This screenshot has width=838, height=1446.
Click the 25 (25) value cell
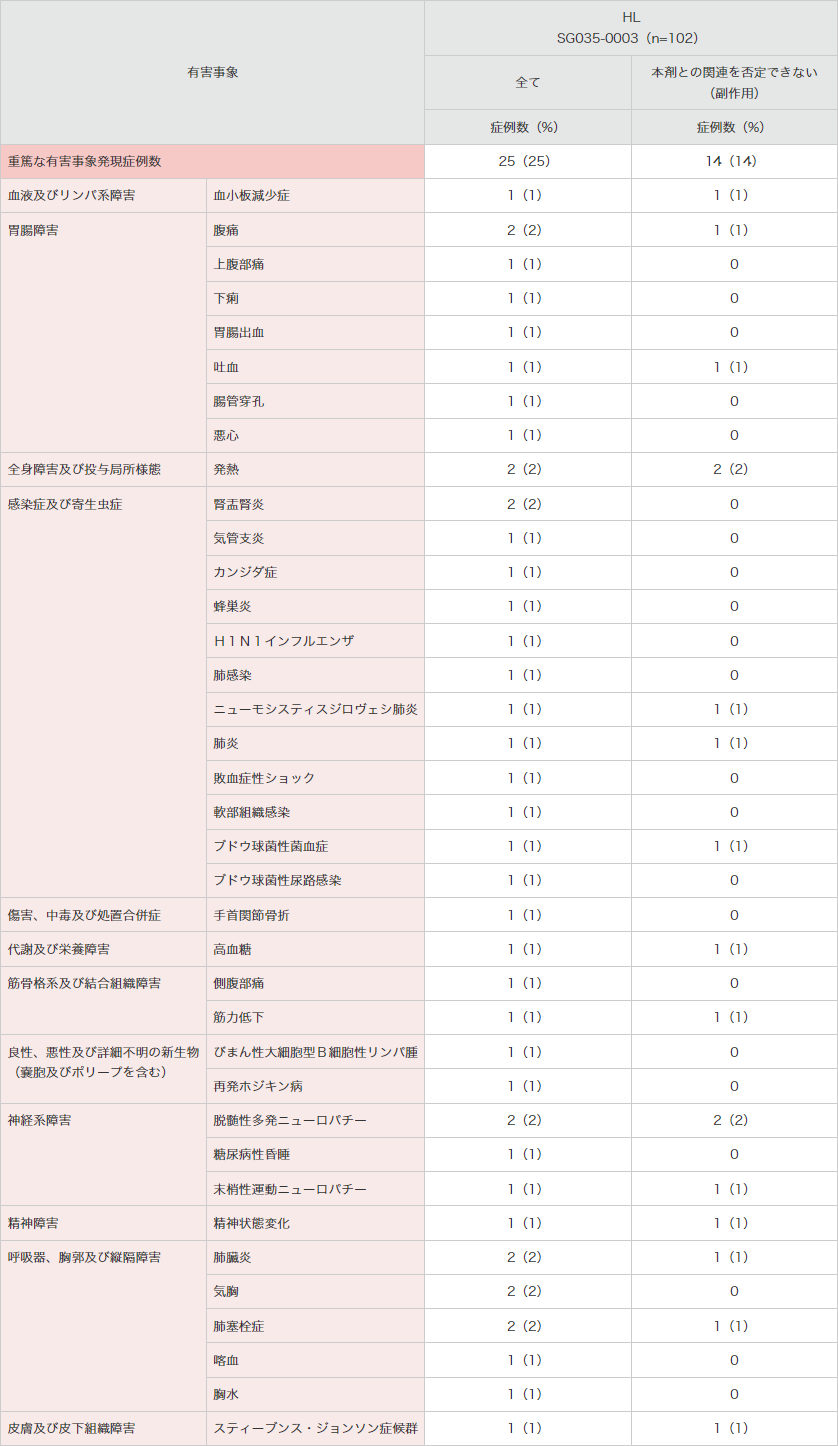(528, 161)
